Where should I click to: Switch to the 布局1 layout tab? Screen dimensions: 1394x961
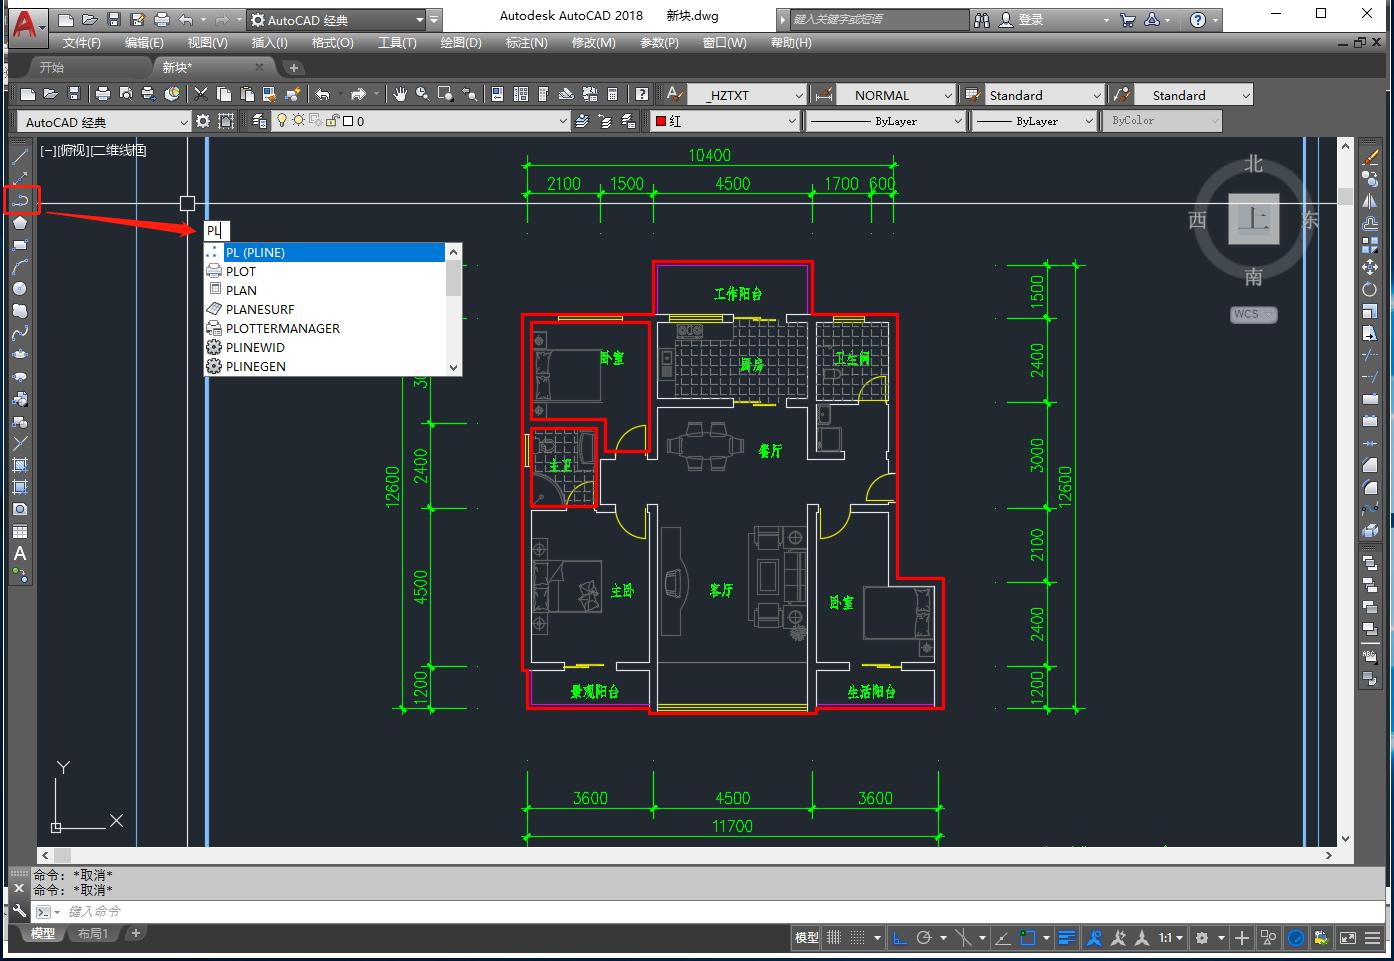pyautogui.click(x=92, y=934)
